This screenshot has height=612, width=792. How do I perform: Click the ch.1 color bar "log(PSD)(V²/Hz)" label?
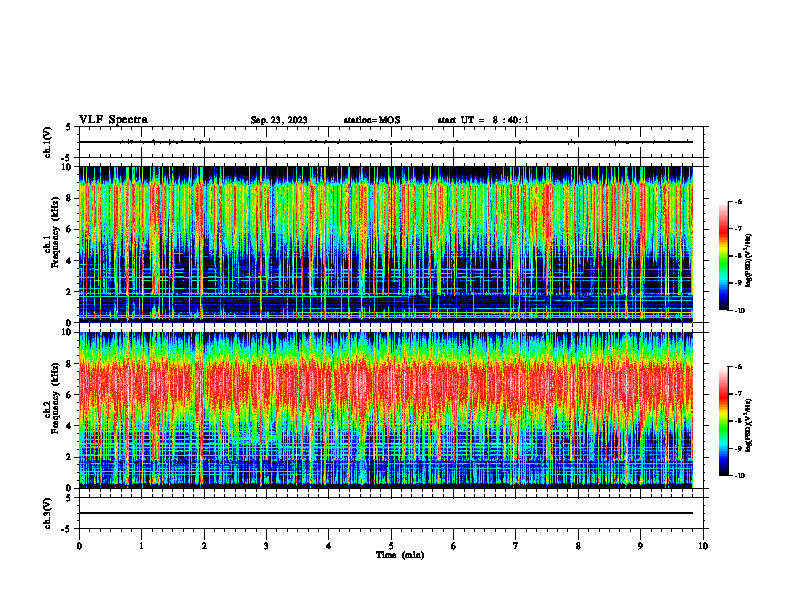[x=749, y=260]
